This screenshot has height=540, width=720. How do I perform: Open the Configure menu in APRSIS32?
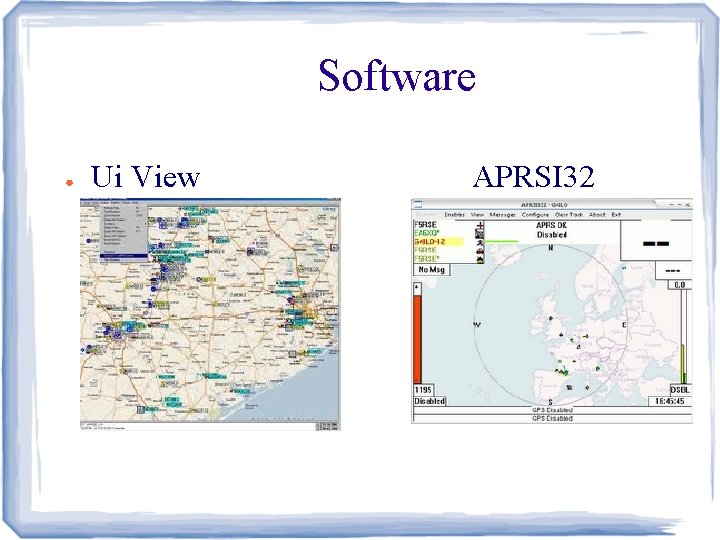tap(535, 214)
